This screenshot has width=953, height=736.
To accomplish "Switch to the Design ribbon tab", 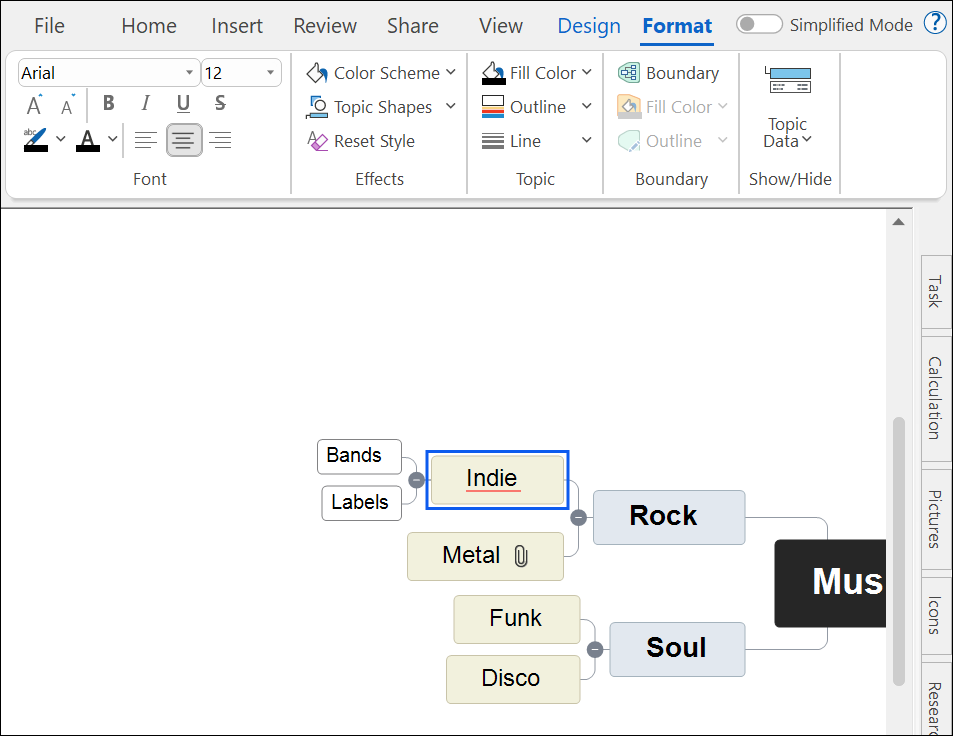I will tap(588, 26).
